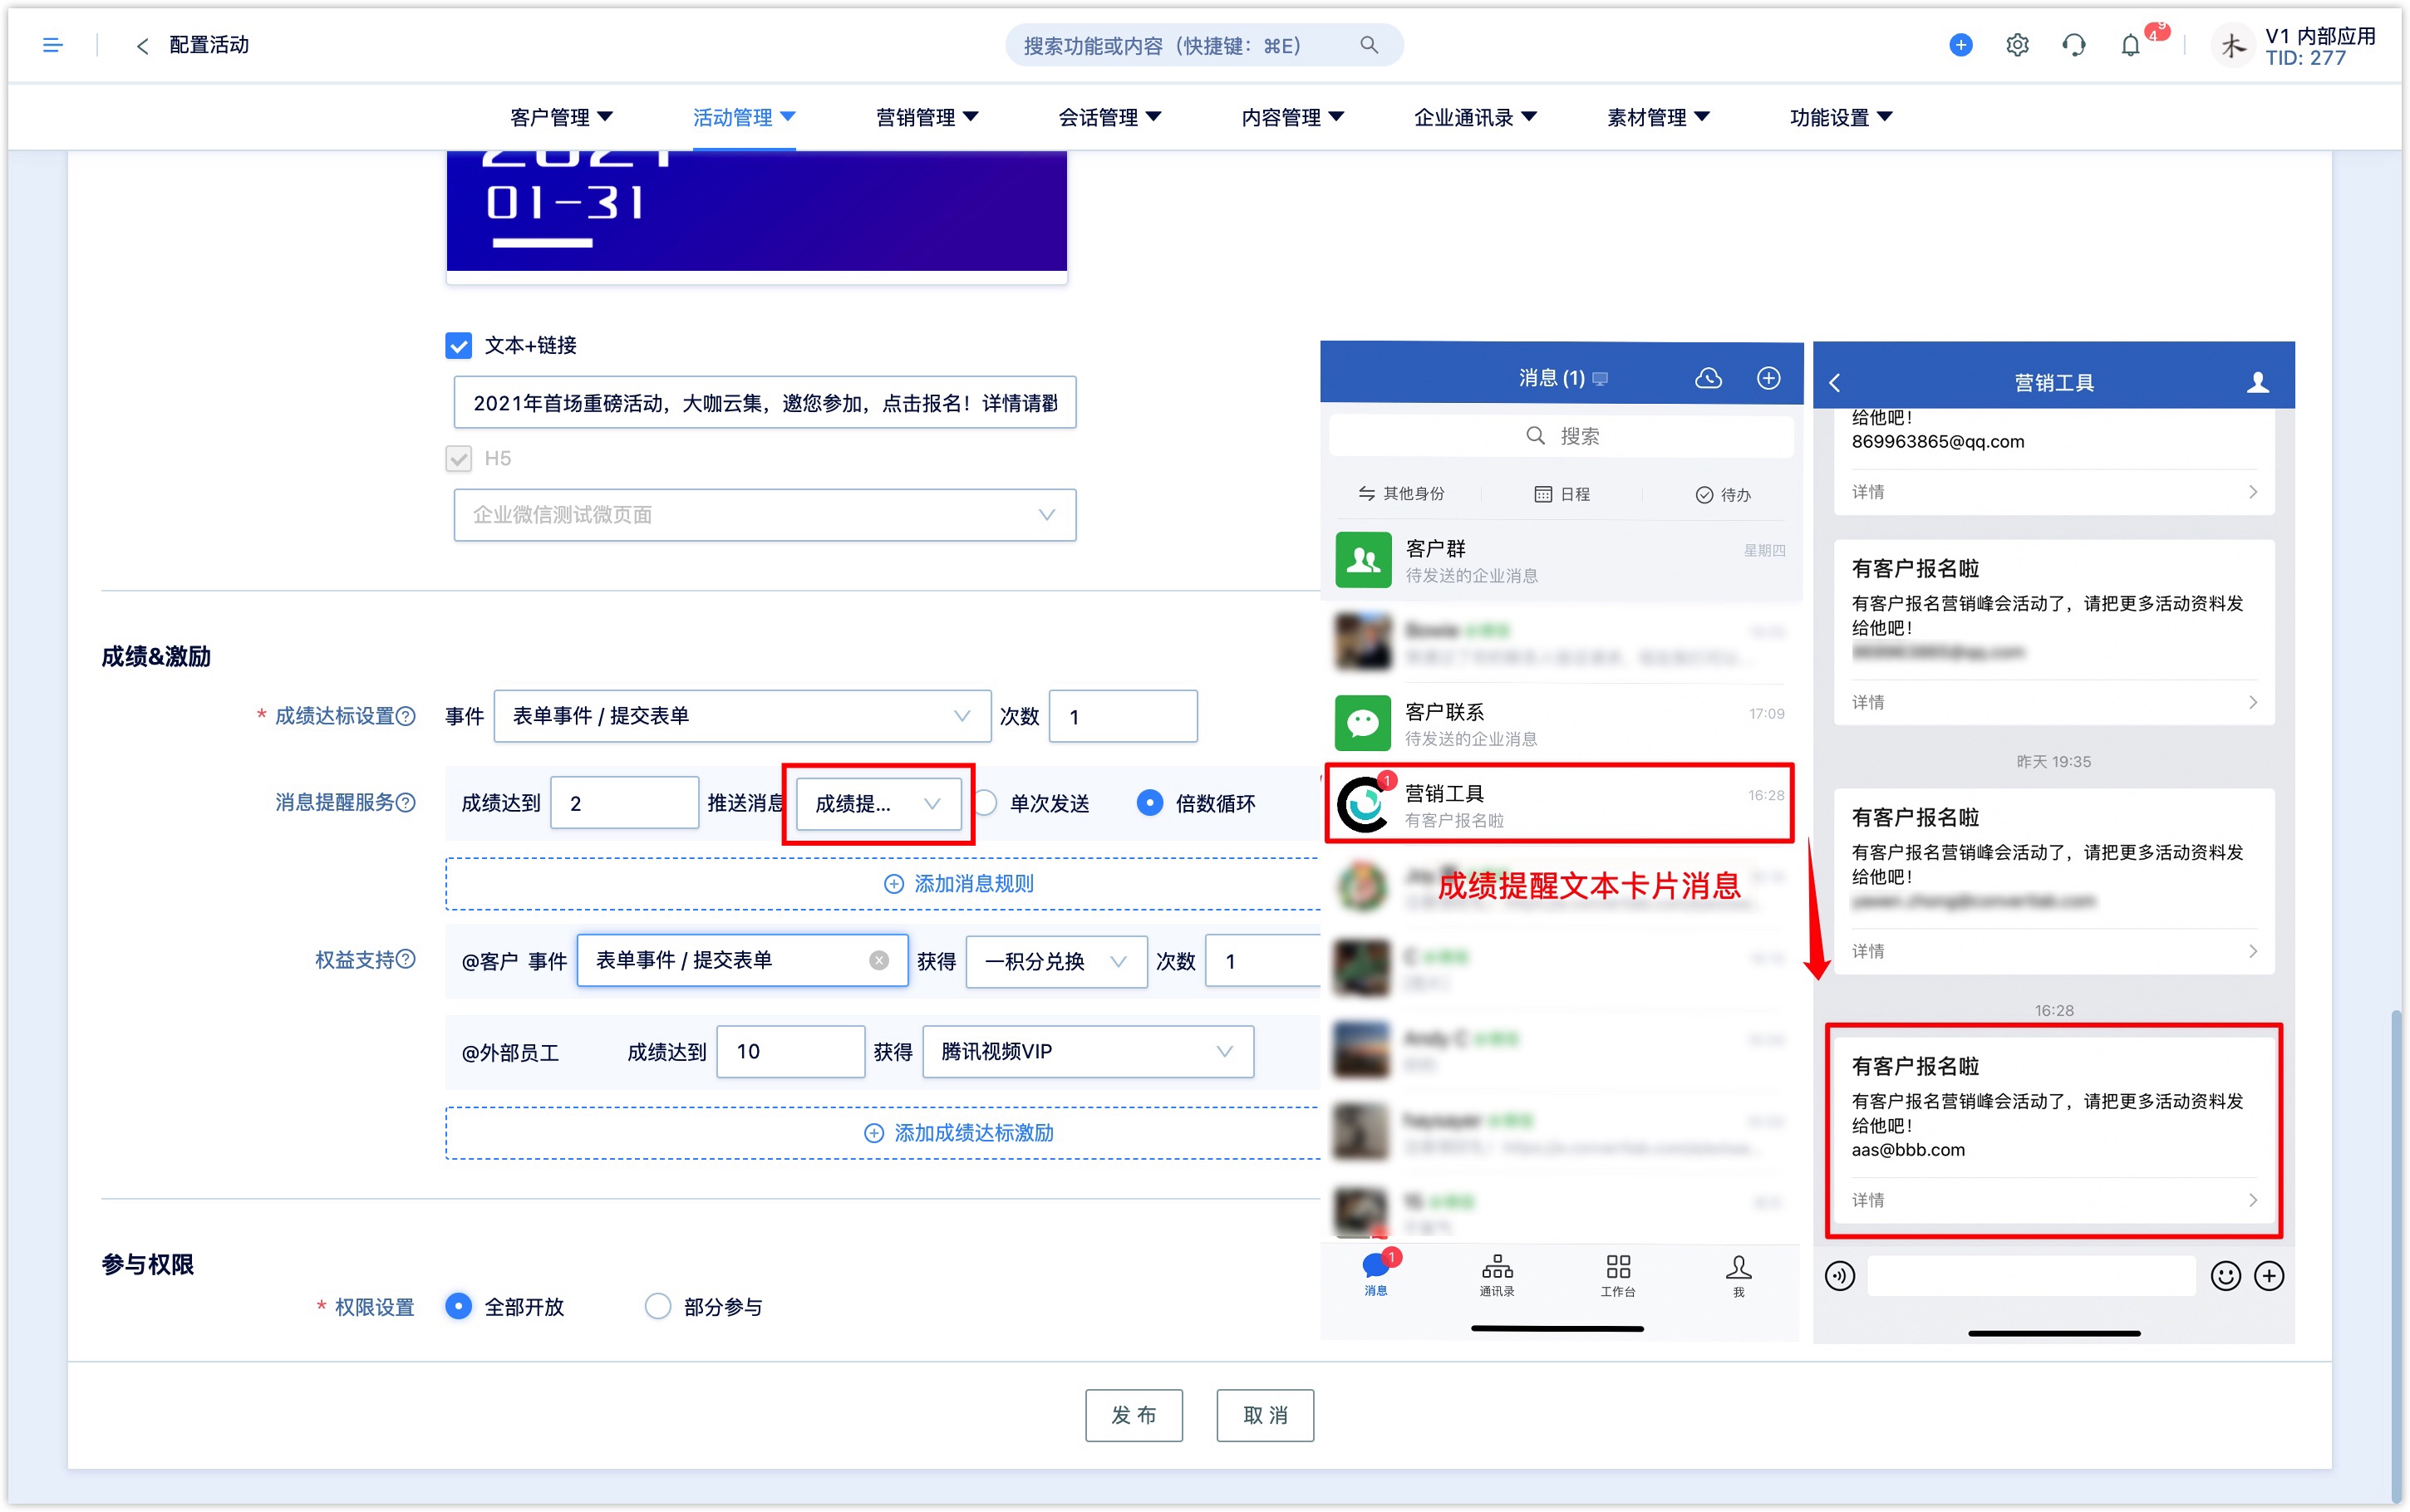This screenshot has height=1512, width=2410.
Task: Click the 消息提醒服务 help icon
Action: 406,803
